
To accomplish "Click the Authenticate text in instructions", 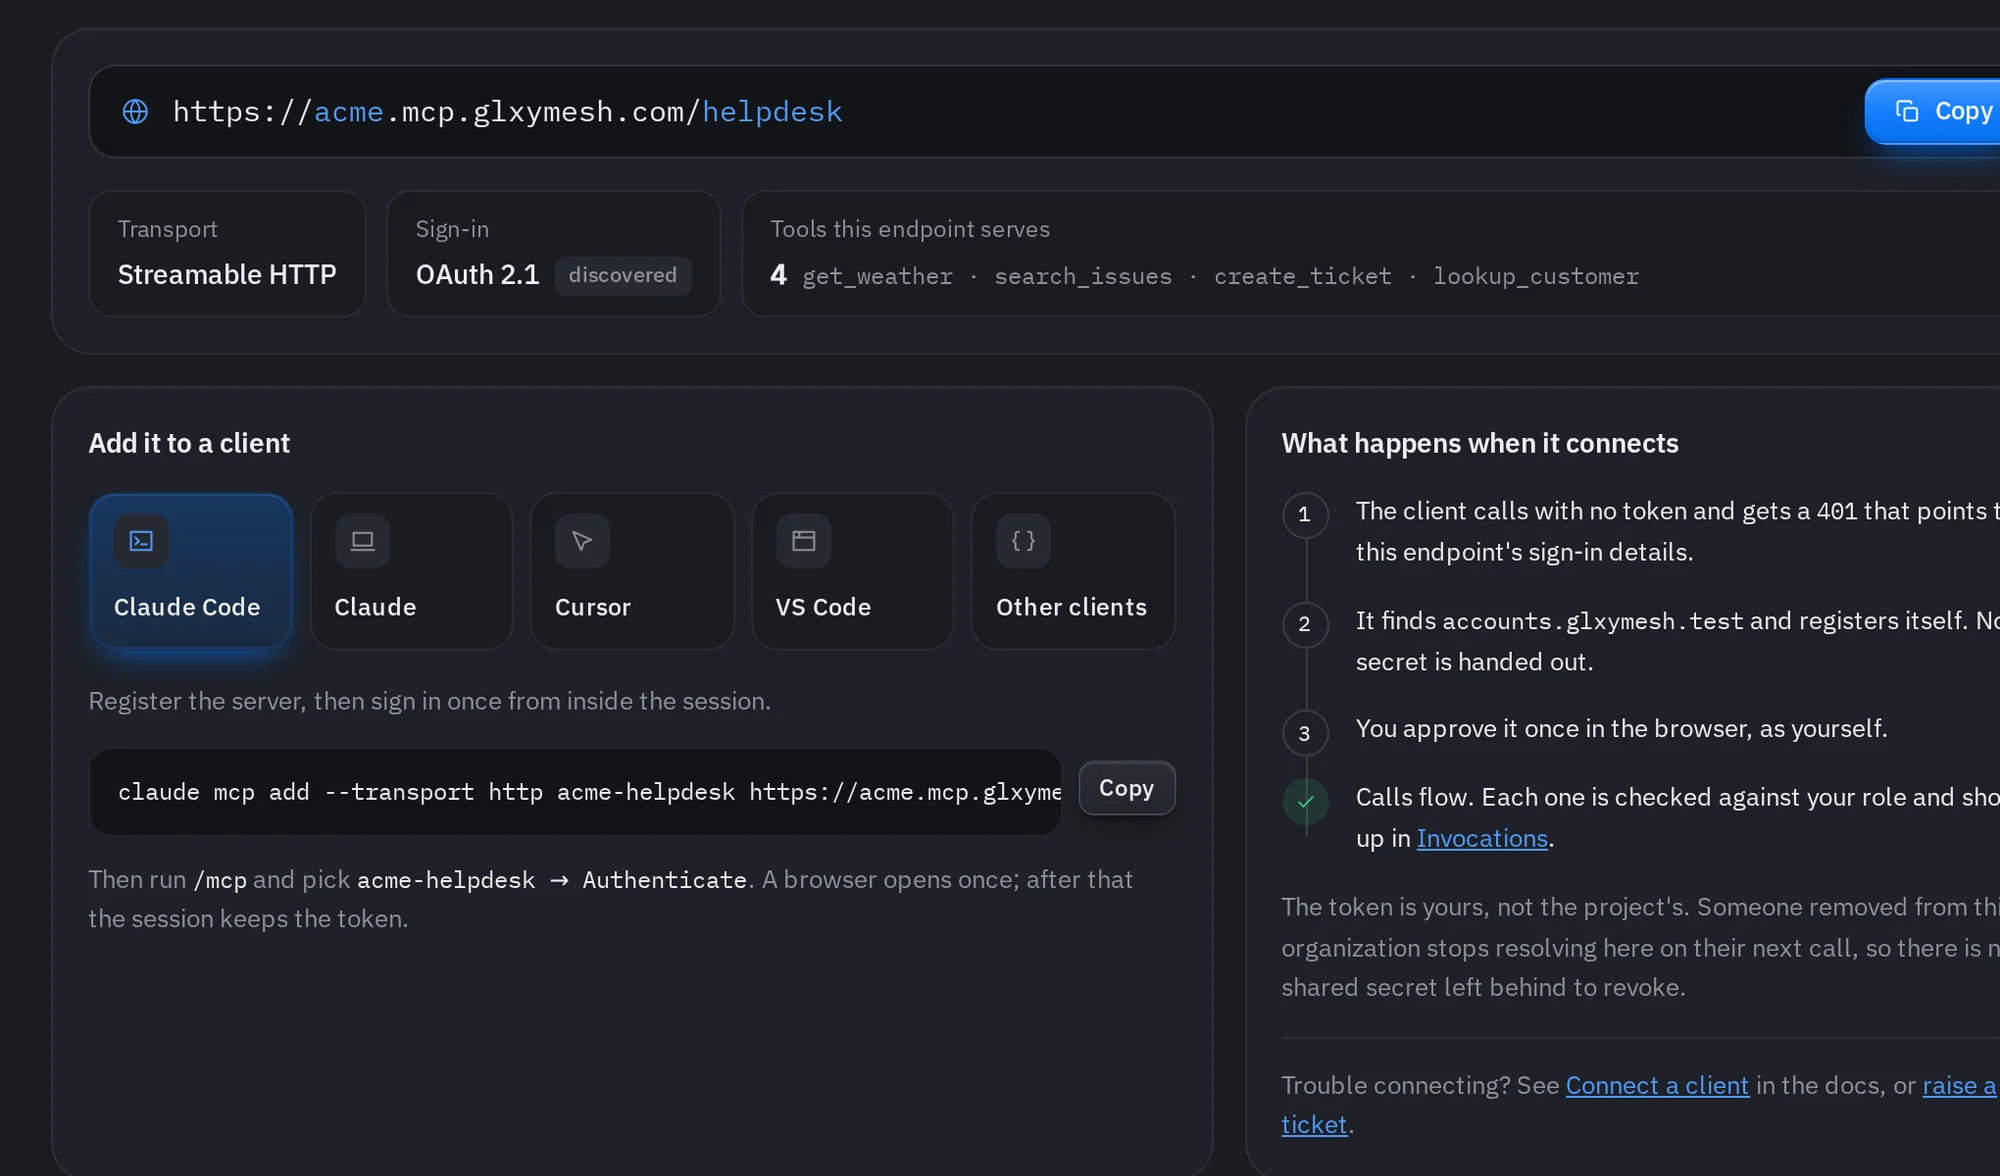I will pos(664,880).
